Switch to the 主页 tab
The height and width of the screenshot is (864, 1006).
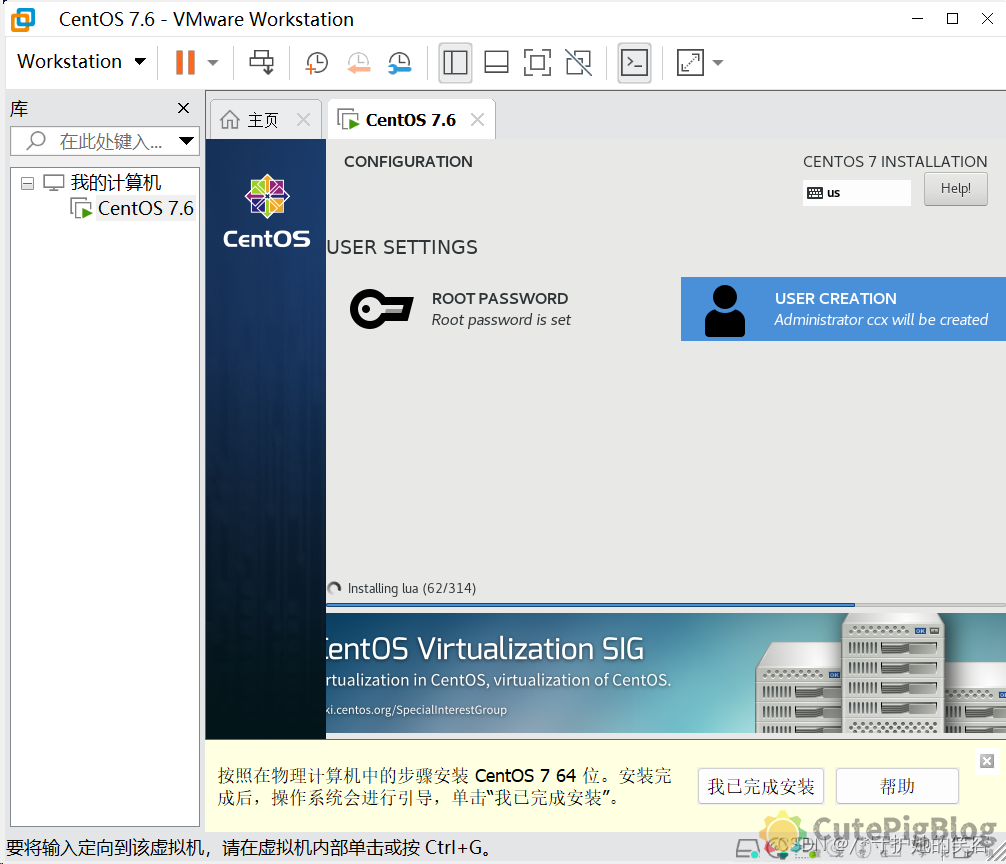coord(265,118)
